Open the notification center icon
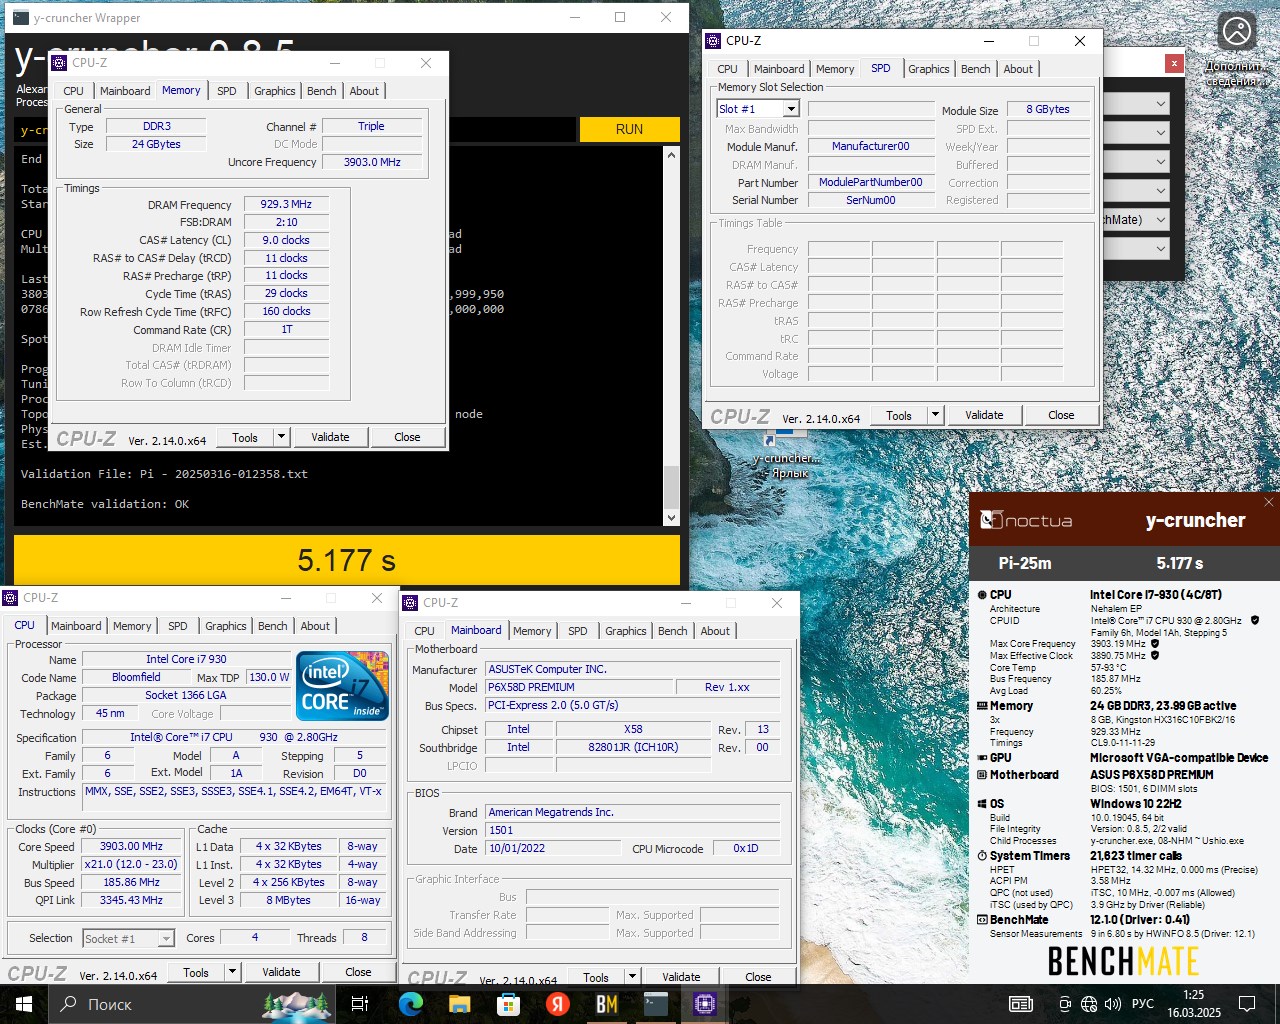The height and width of the screenshot is (1024, 1280). coord(1247,1004)
